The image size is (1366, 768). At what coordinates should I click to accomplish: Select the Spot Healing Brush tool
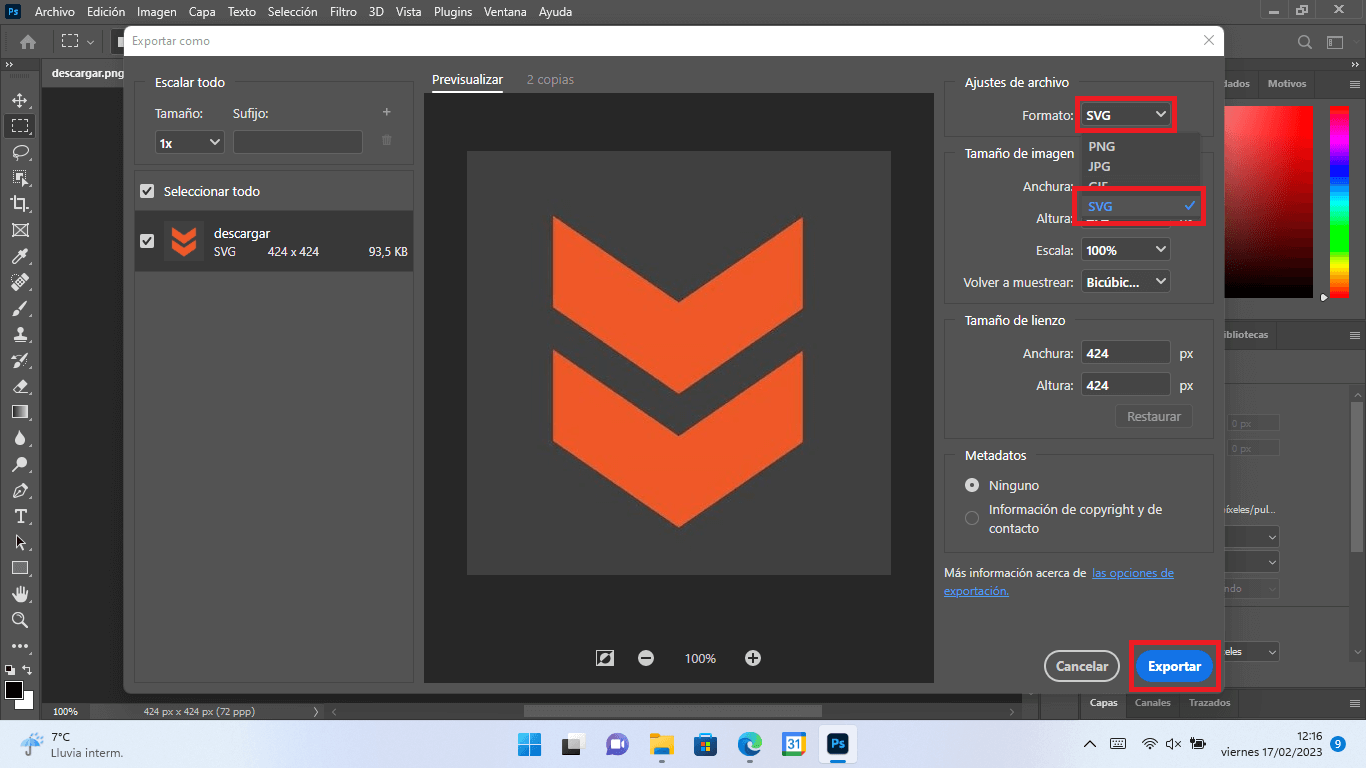tap(19, 283)
